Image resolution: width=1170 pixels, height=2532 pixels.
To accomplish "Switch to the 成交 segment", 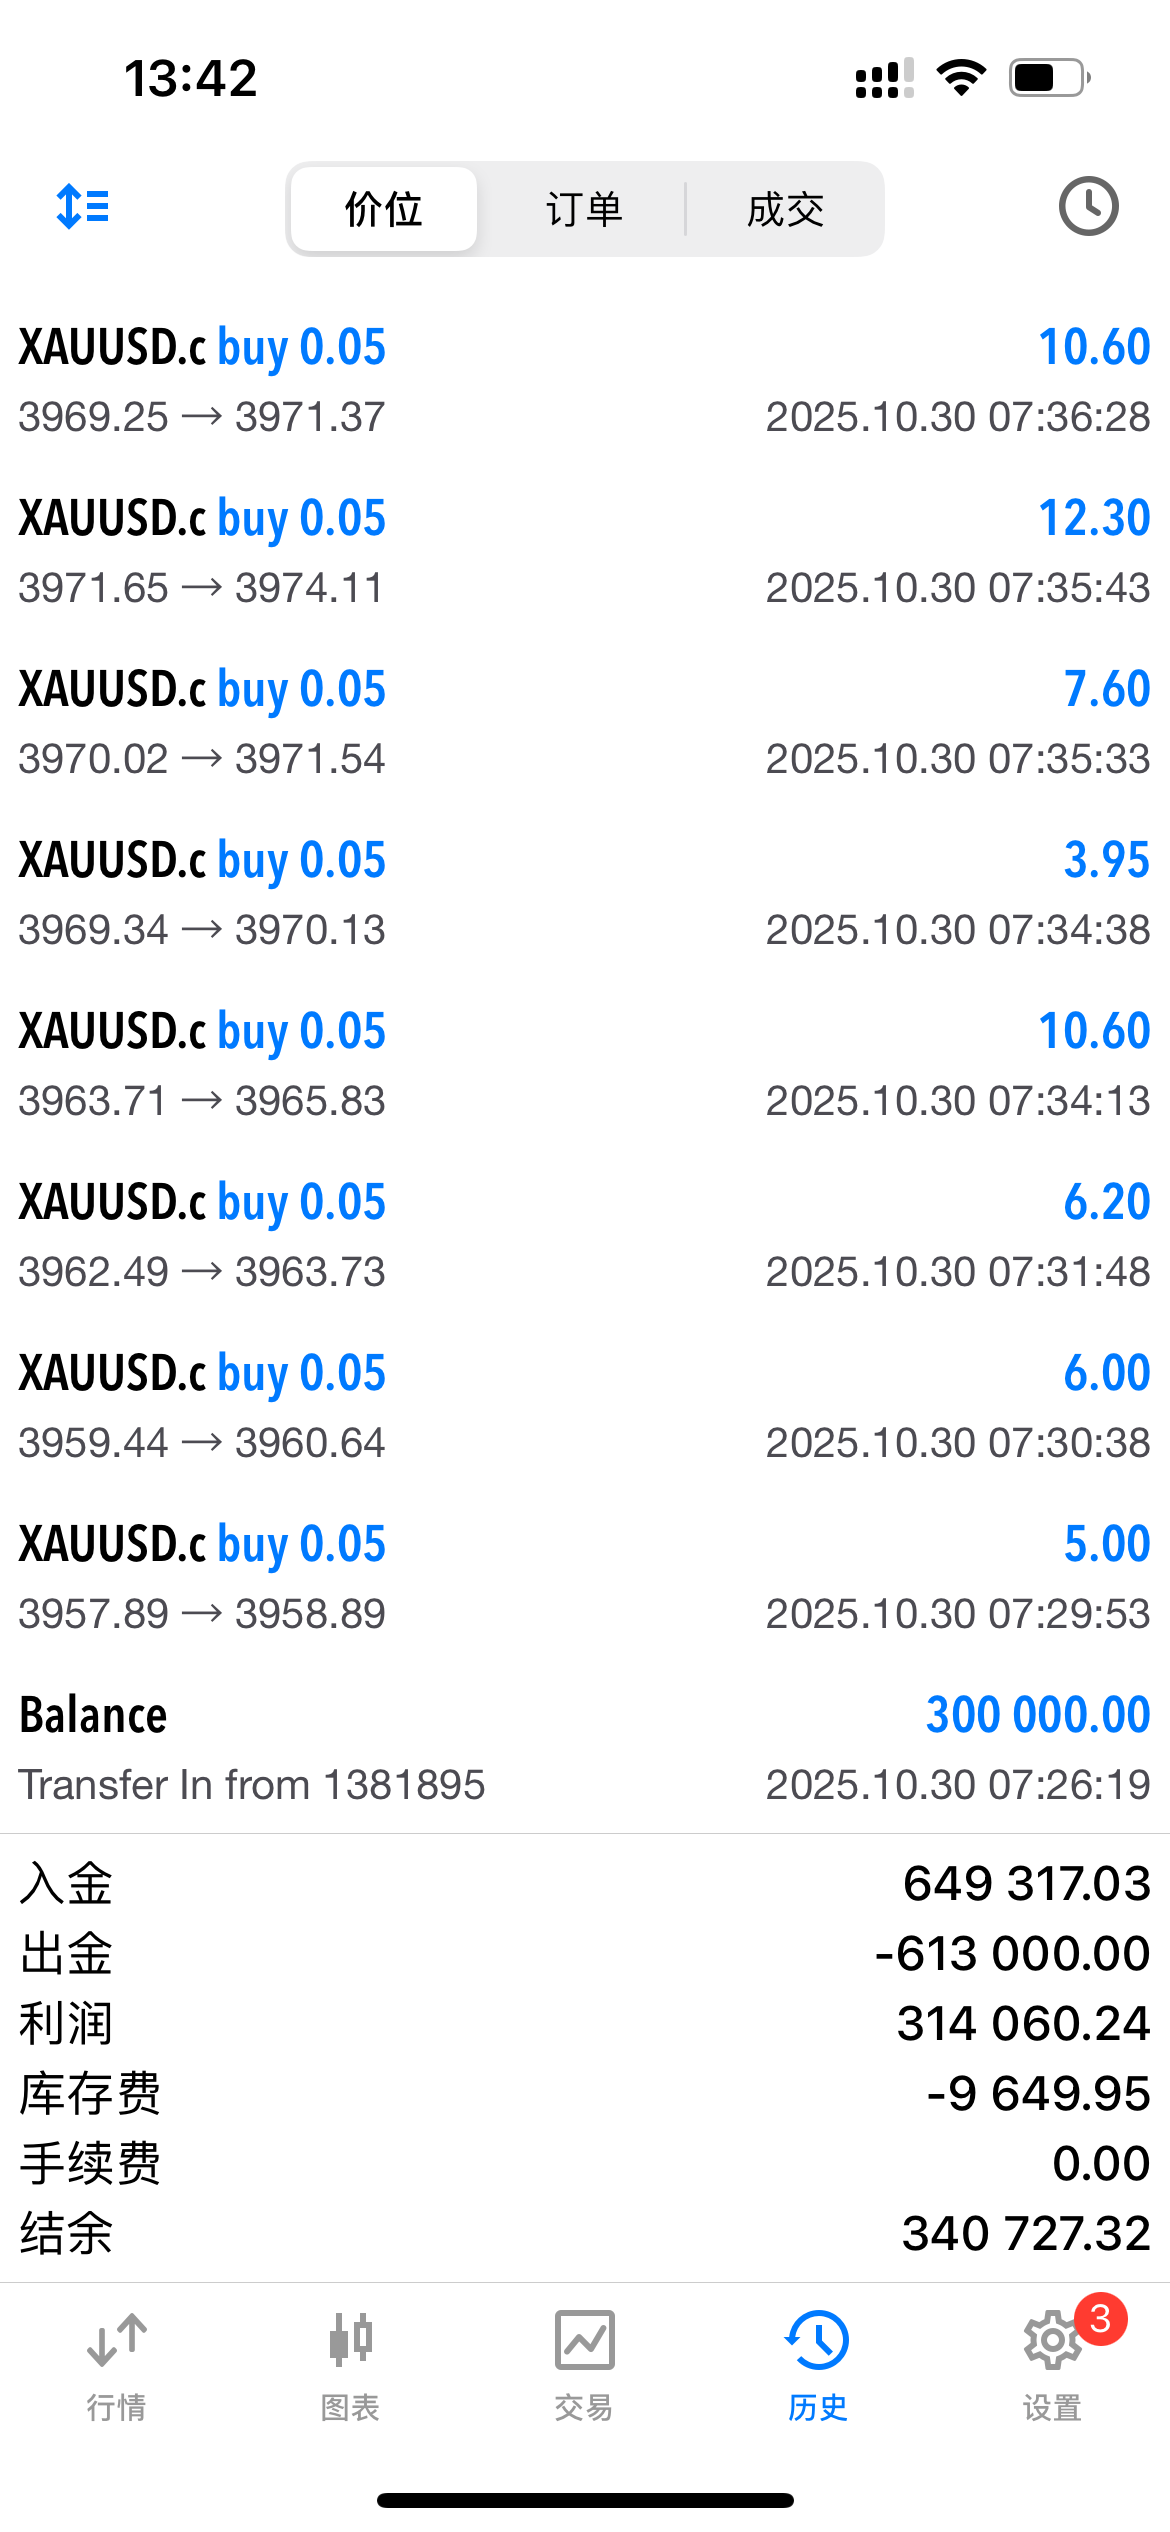I will coord(785,209).
